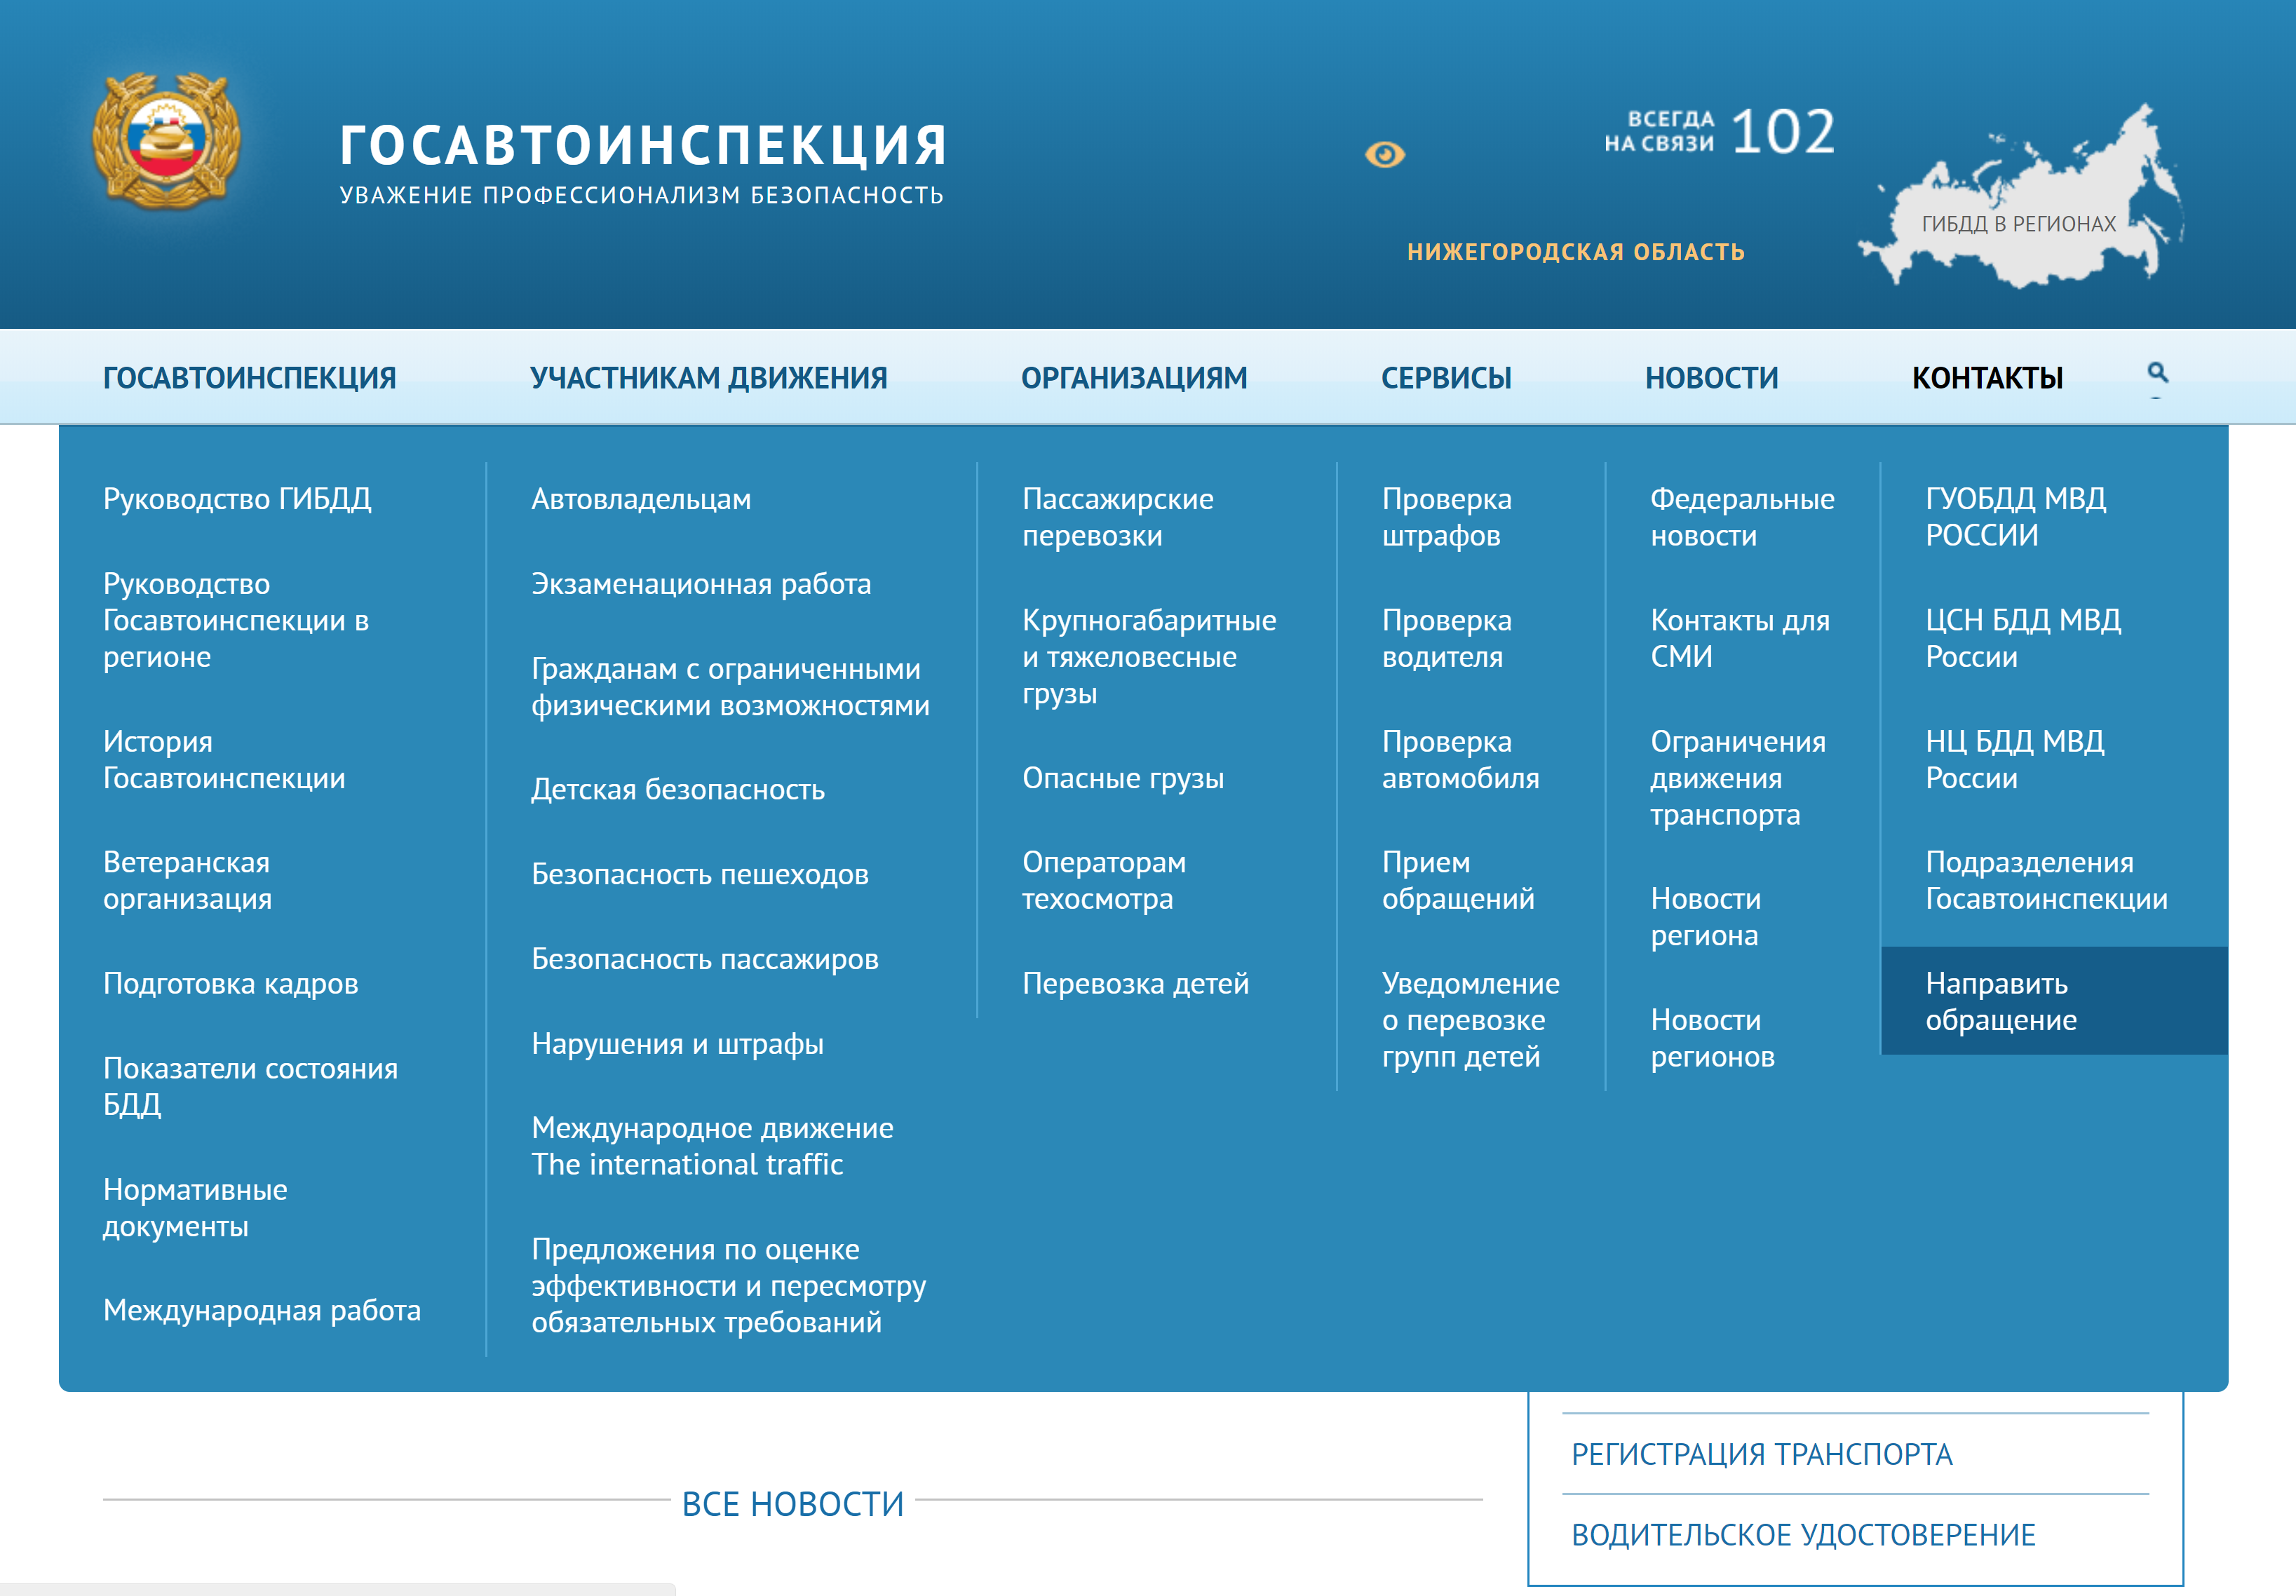Open the ГОСАВТОИНСПЕКЦИЯ main menu item
The image size is (2296, 1596).
(x=250, y=378)
